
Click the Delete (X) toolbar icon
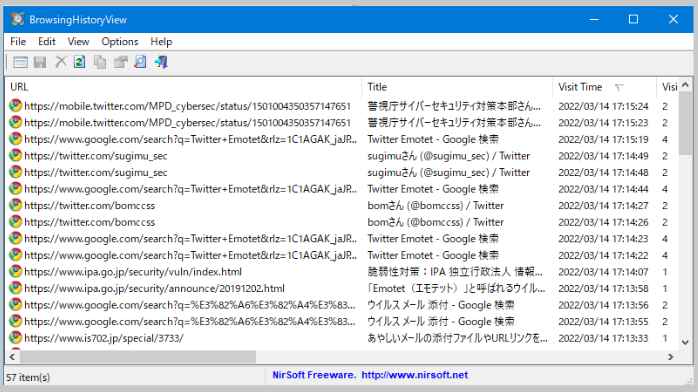61,62
